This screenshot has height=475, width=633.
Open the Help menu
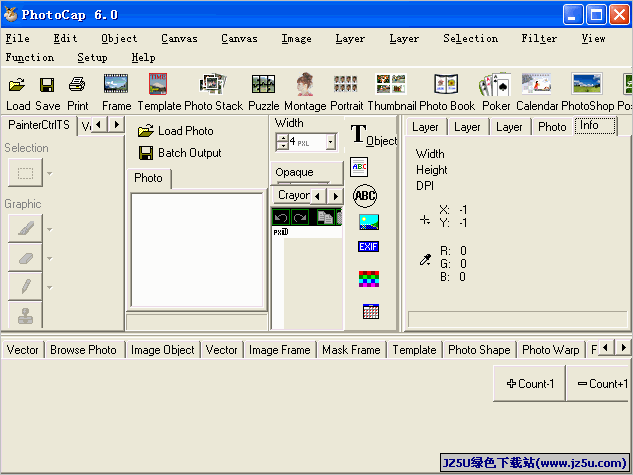pos(144,57)
